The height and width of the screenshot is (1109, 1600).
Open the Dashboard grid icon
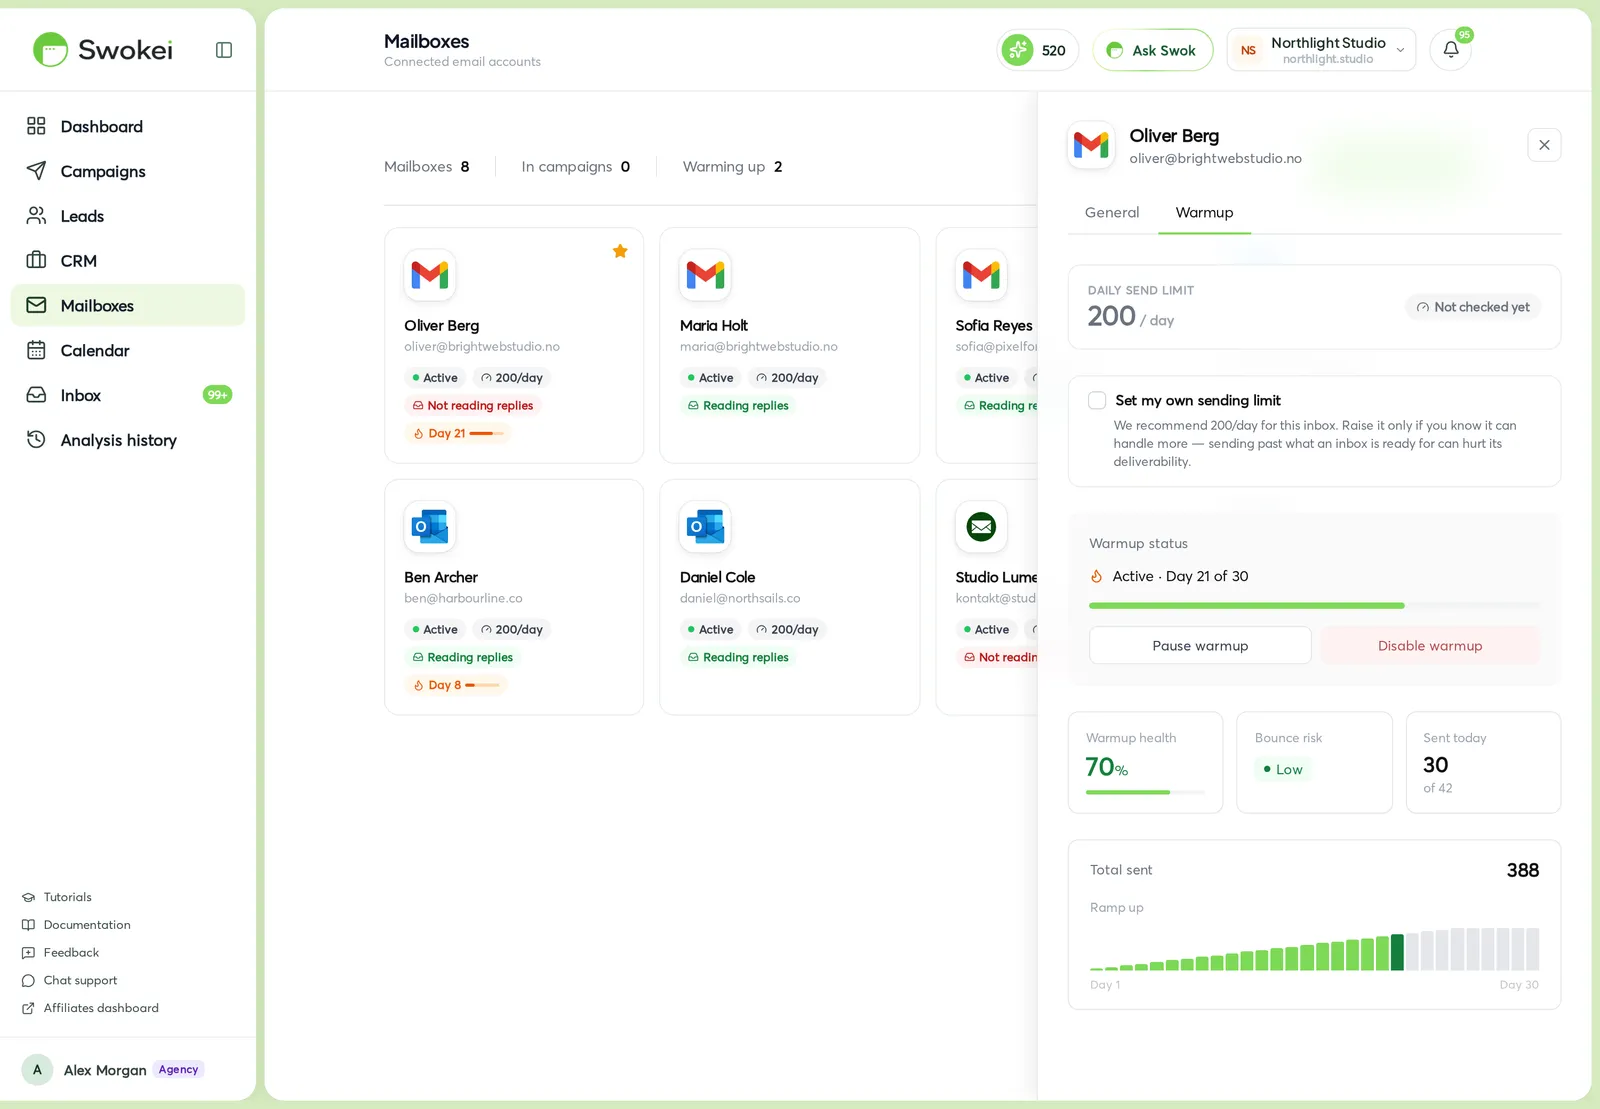[x=36, y=126]
